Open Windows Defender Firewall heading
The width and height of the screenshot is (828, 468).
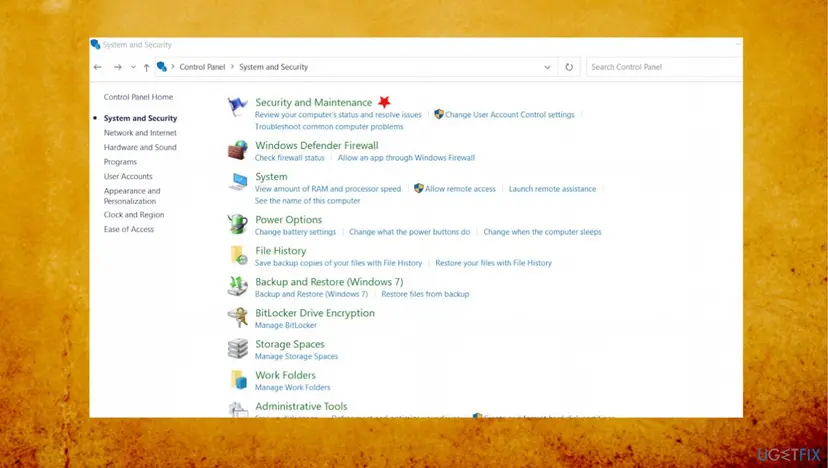317,145
